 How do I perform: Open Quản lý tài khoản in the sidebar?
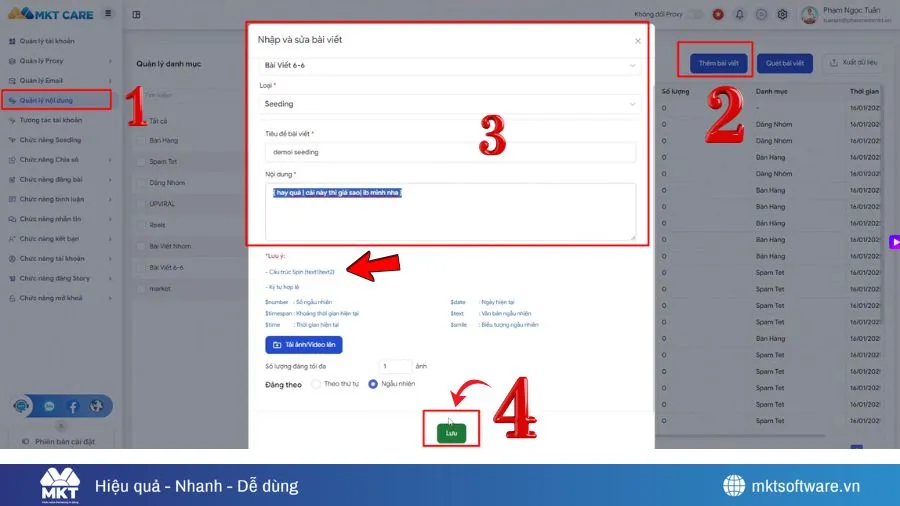coord(47,41)
